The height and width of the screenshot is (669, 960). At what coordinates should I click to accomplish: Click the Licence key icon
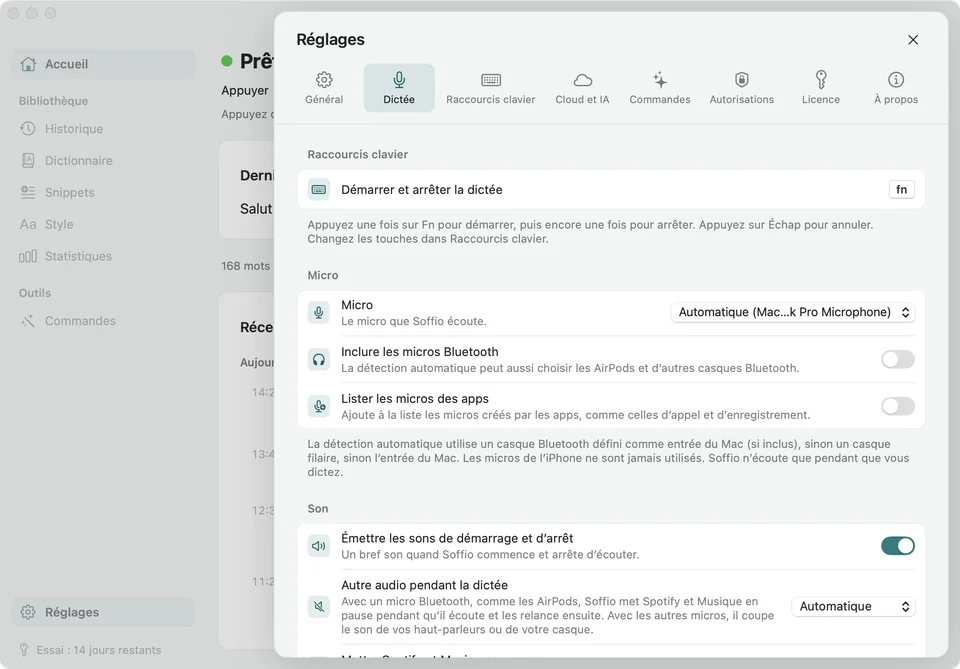(x=821, y=80)
